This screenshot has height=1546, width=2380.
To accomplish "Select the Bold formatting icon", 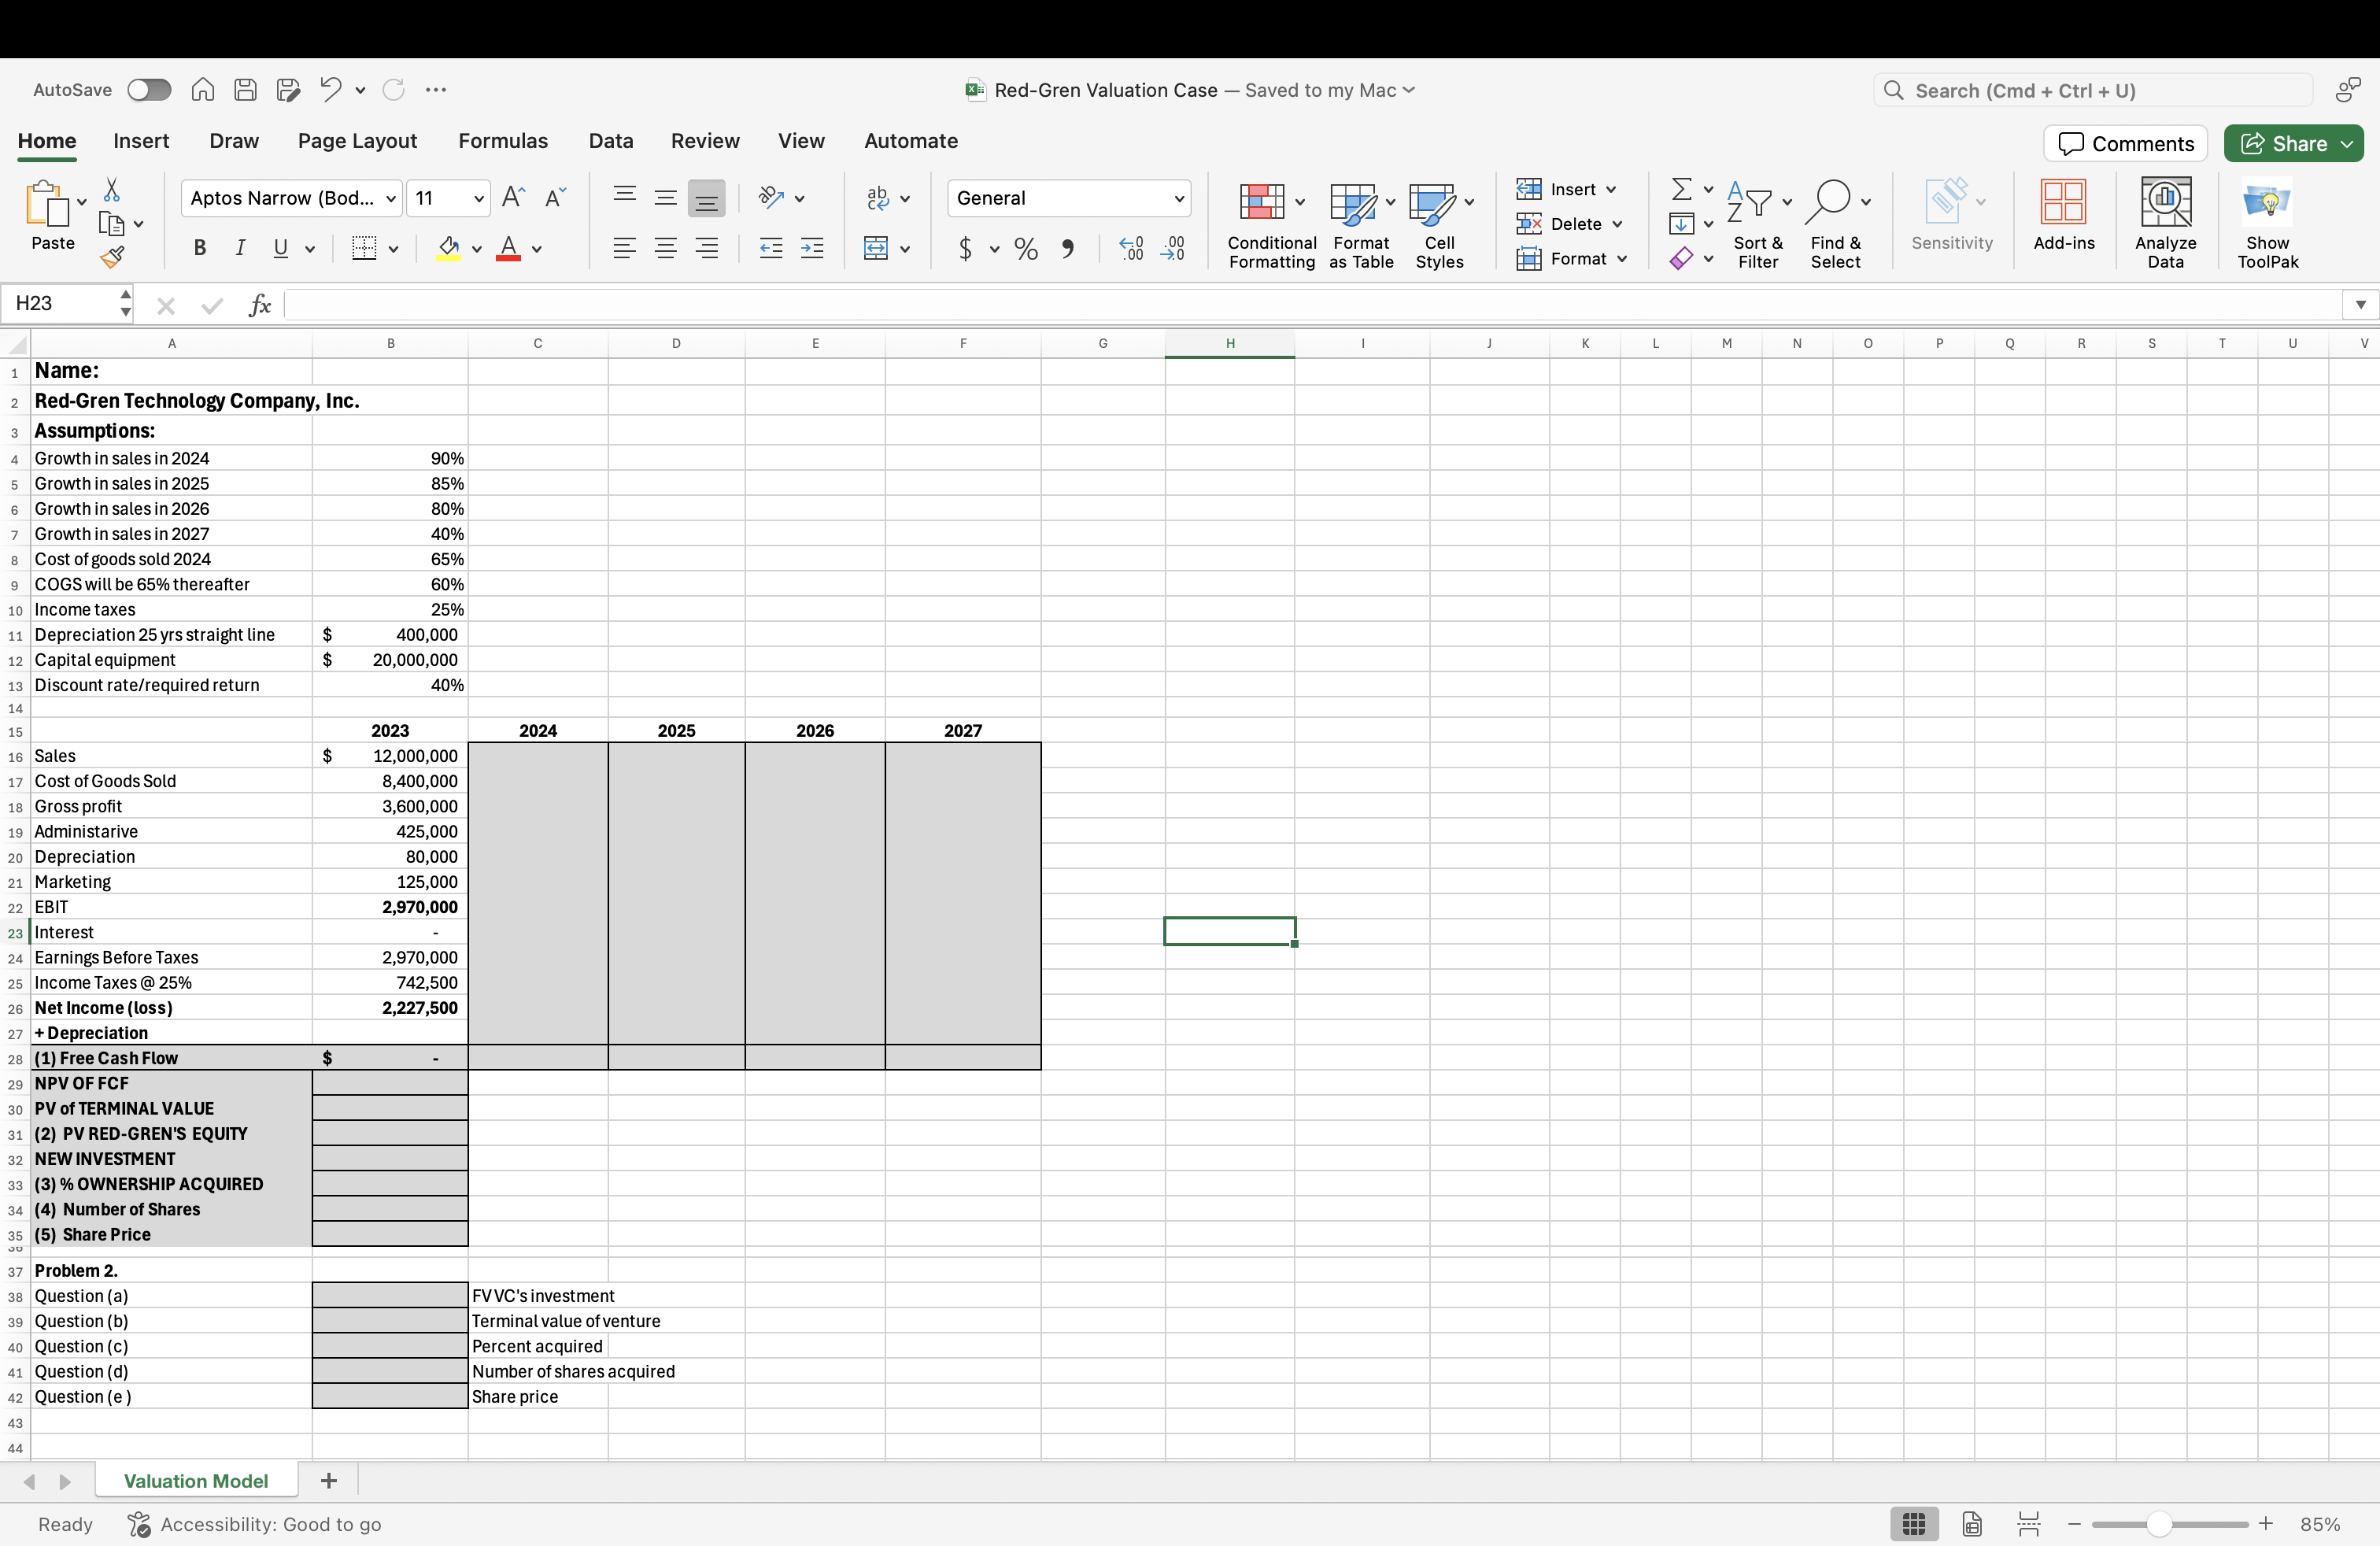I will click(x=199, y=248).
